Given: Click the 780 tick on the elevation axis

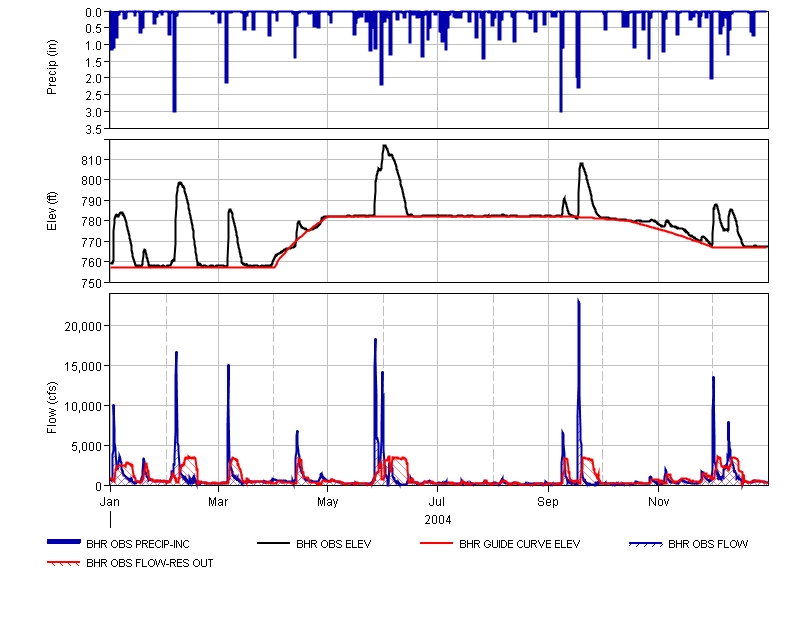Looking at the screenshot, I should [92, 222].
